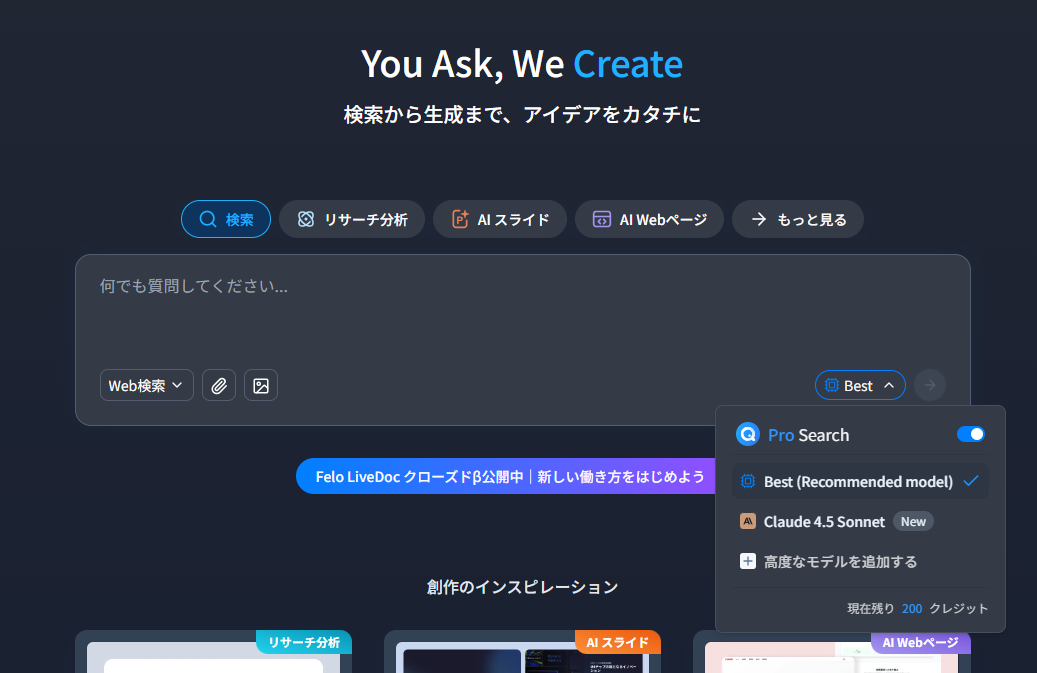The image size is (1037, 673).
Task: Select Best (Recommended model) option
Action: click(858, 481)
